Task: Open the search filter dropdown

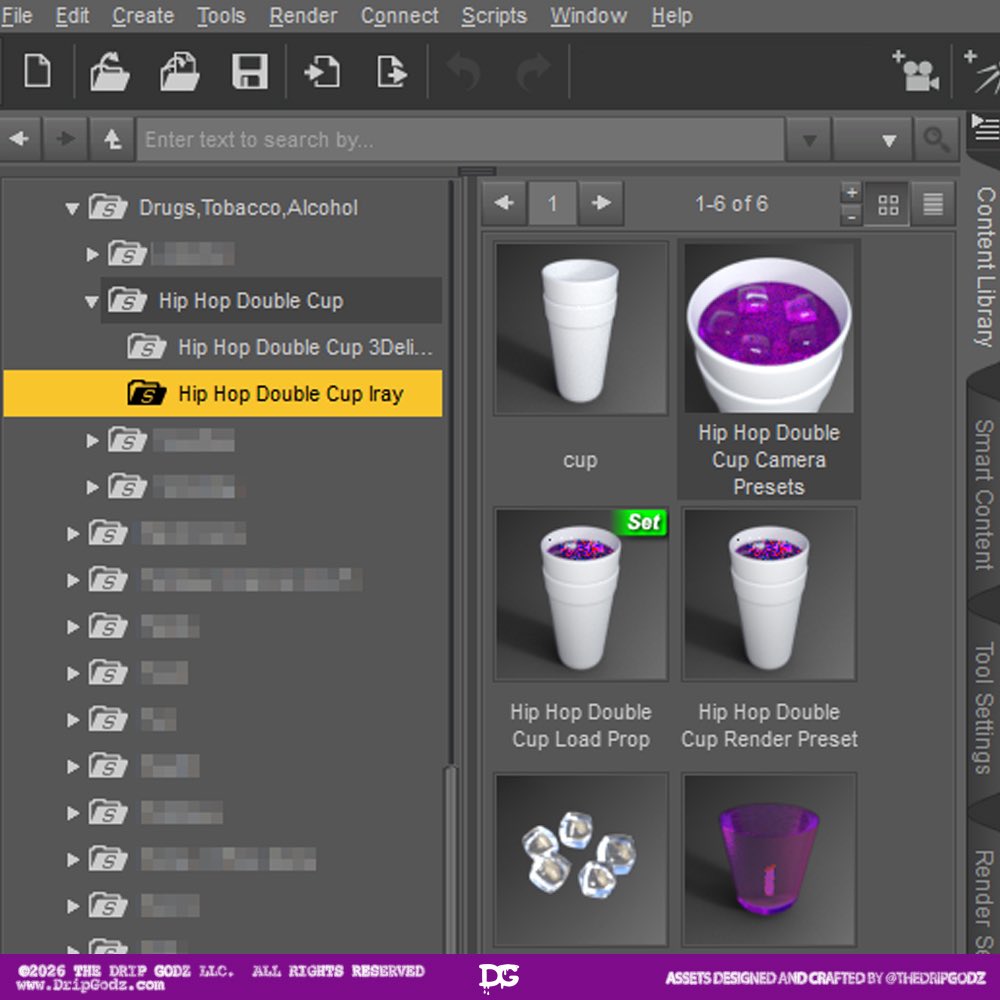Action: tap(872, 139)
